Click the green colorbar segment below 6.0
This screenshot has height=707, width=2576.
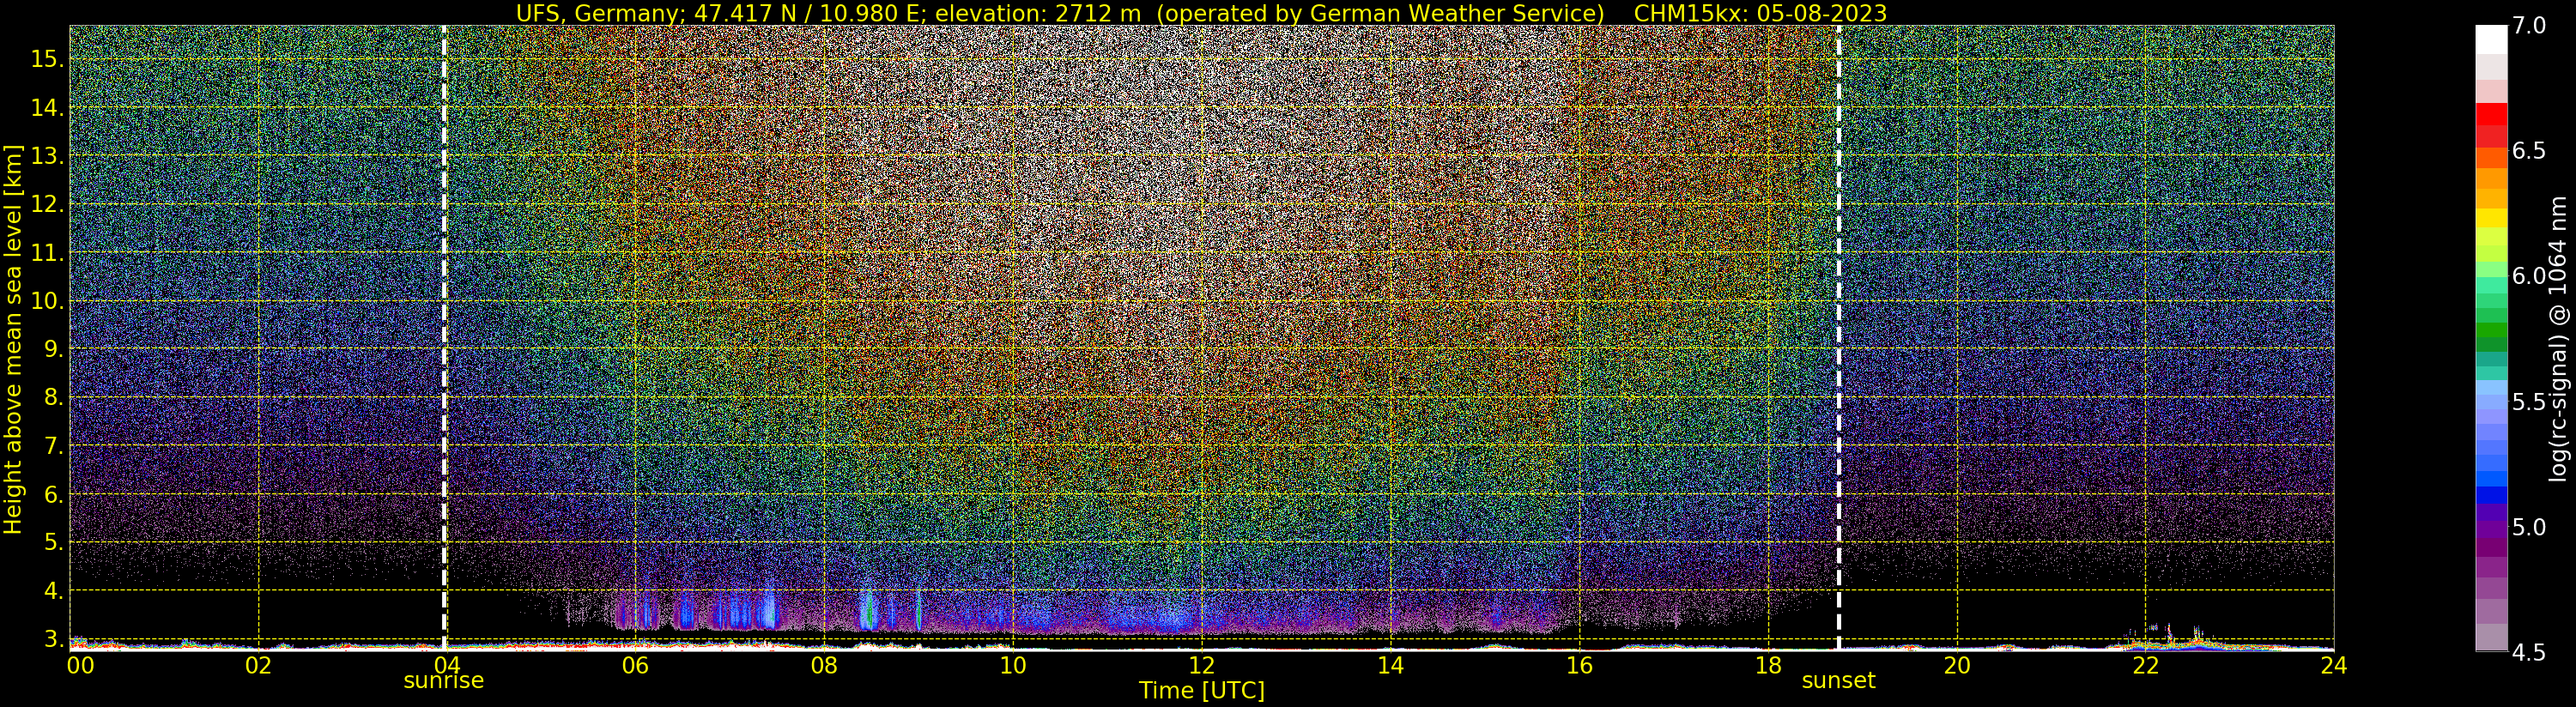2491,332
